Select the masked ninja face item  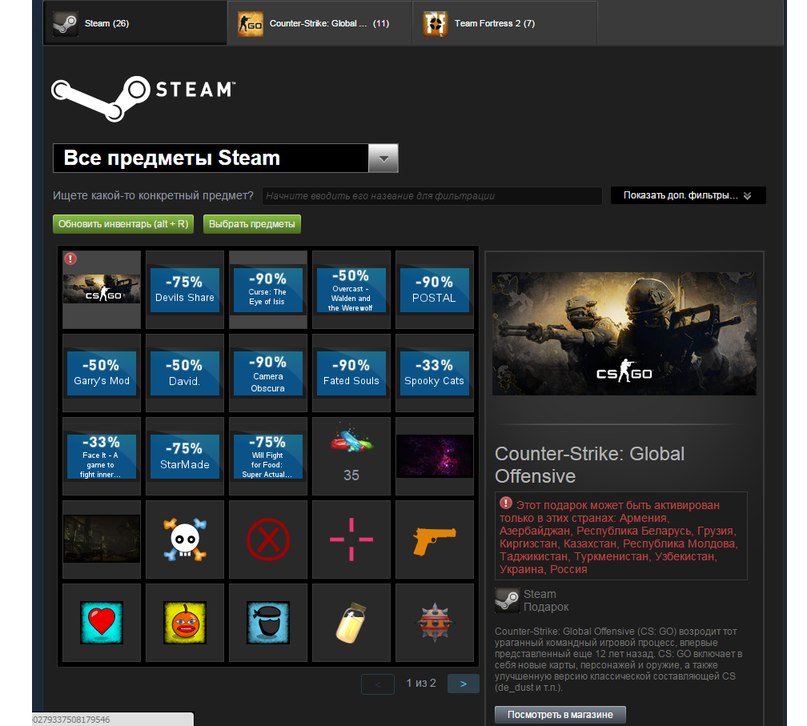click(268, 623)
